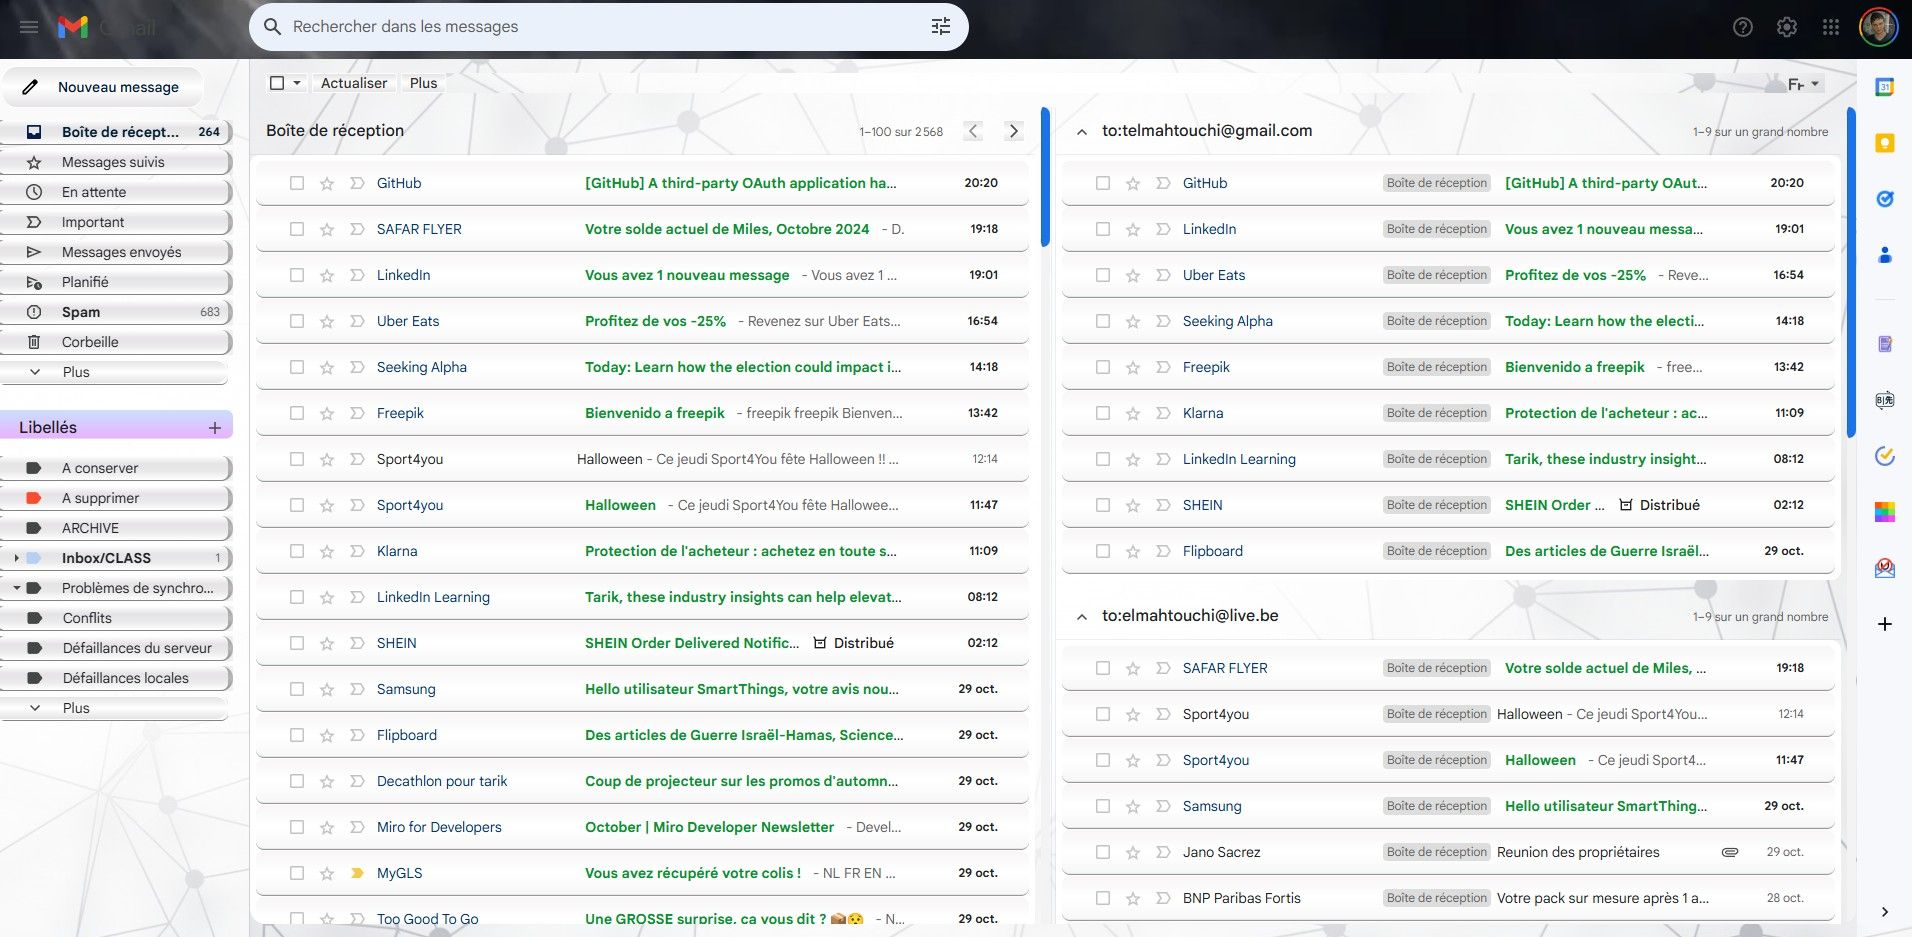Select Samsung email checkbox in inbox list
The width and height of the screenshot is (1912, 937).
(297, 689)
